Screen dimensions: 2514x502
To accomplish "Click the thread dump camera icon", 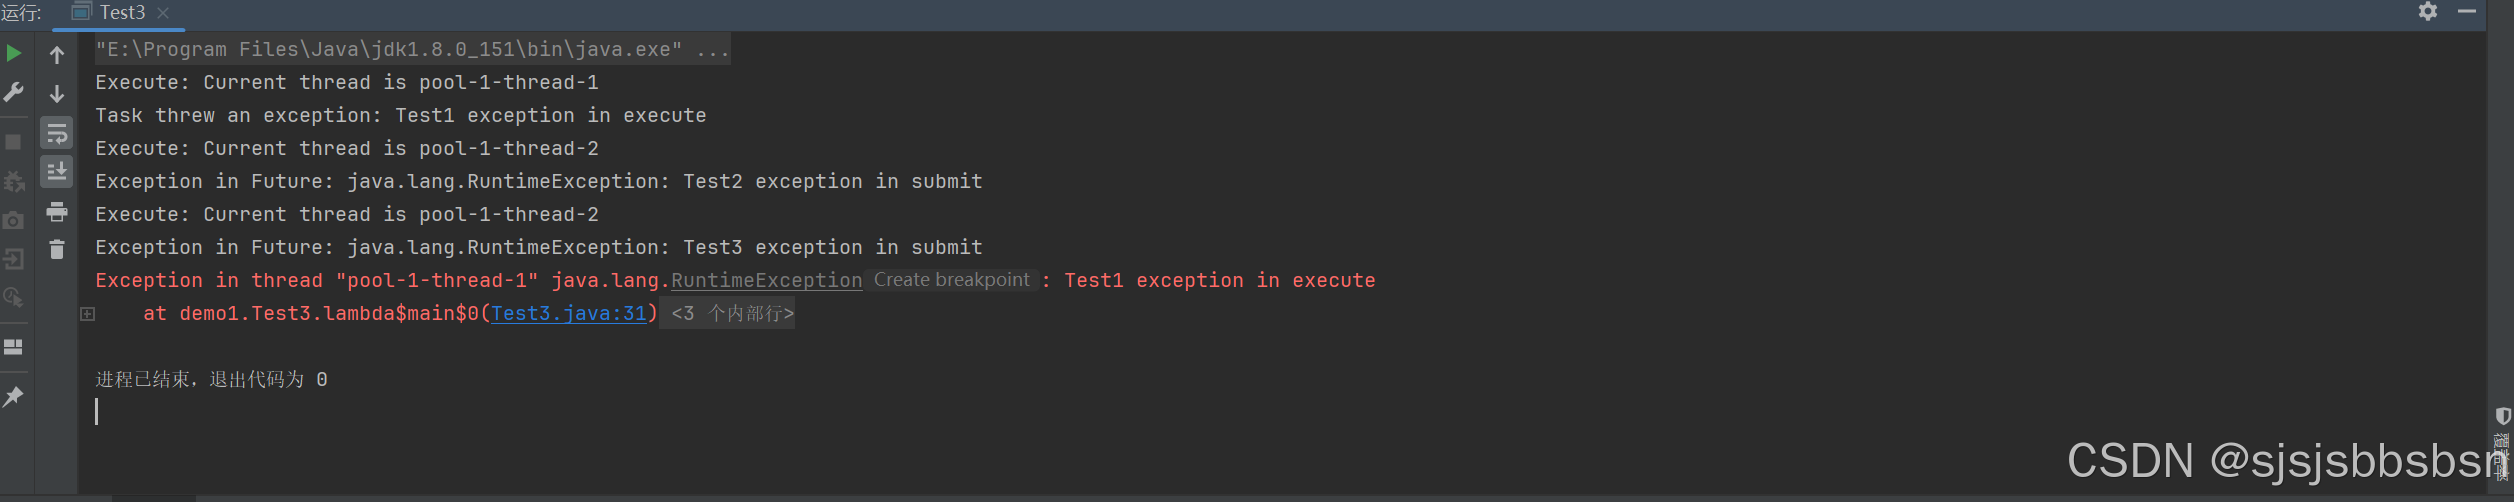I will pos(14,220).
